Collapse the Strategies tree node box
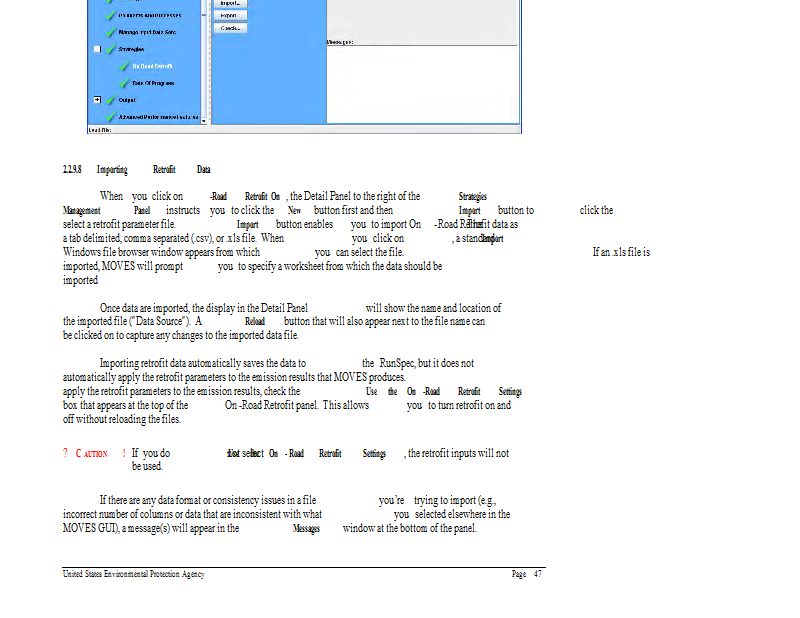 point(97,49)
